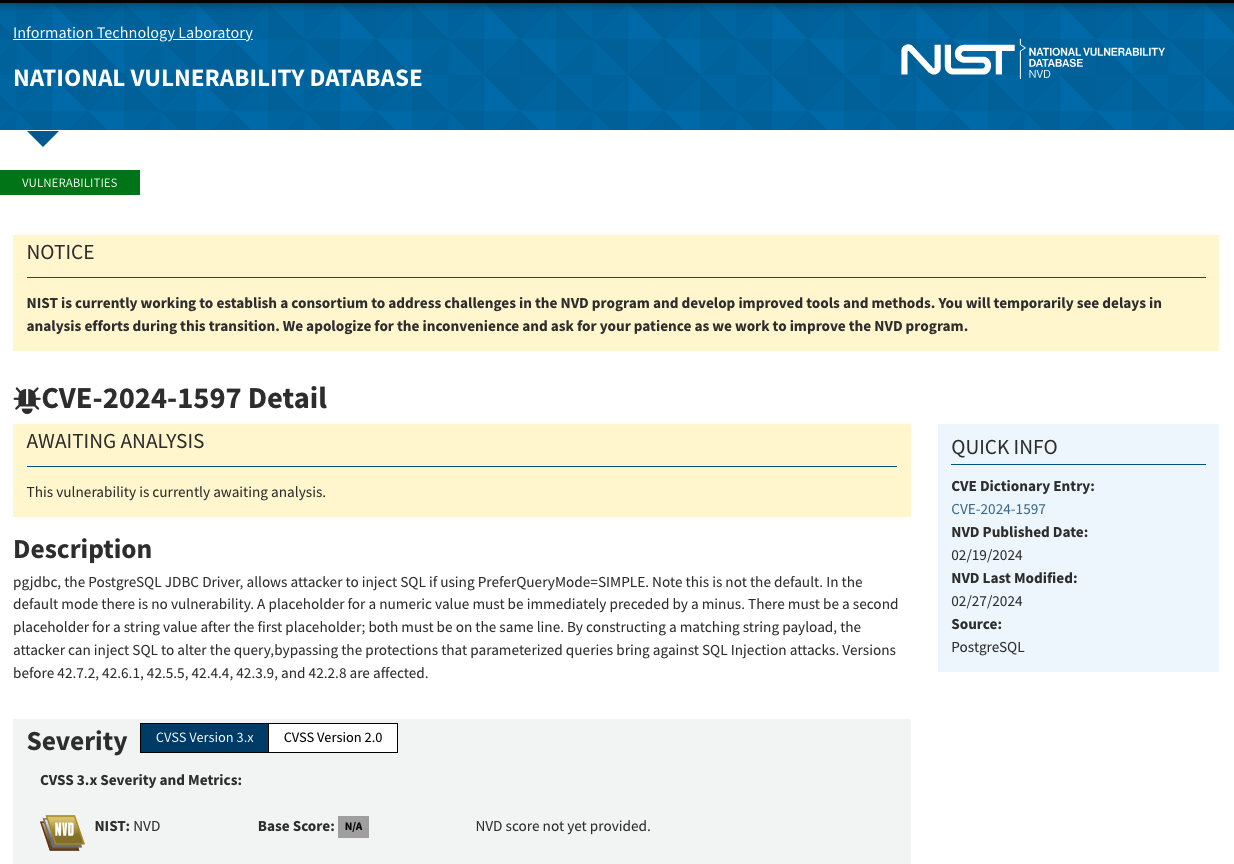Click the Description heading
Viewport: 1234px width, 864px height.
click(x=82, y=549)
